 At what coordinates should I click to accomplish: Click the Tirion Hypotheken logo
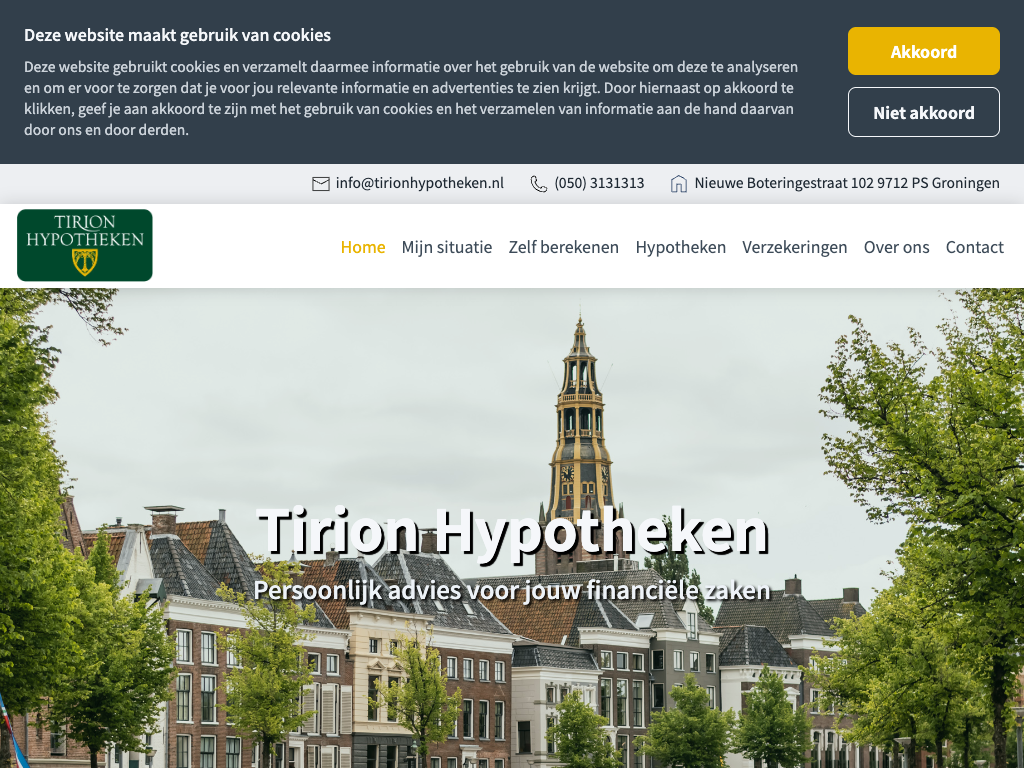[x=85, y=245]
